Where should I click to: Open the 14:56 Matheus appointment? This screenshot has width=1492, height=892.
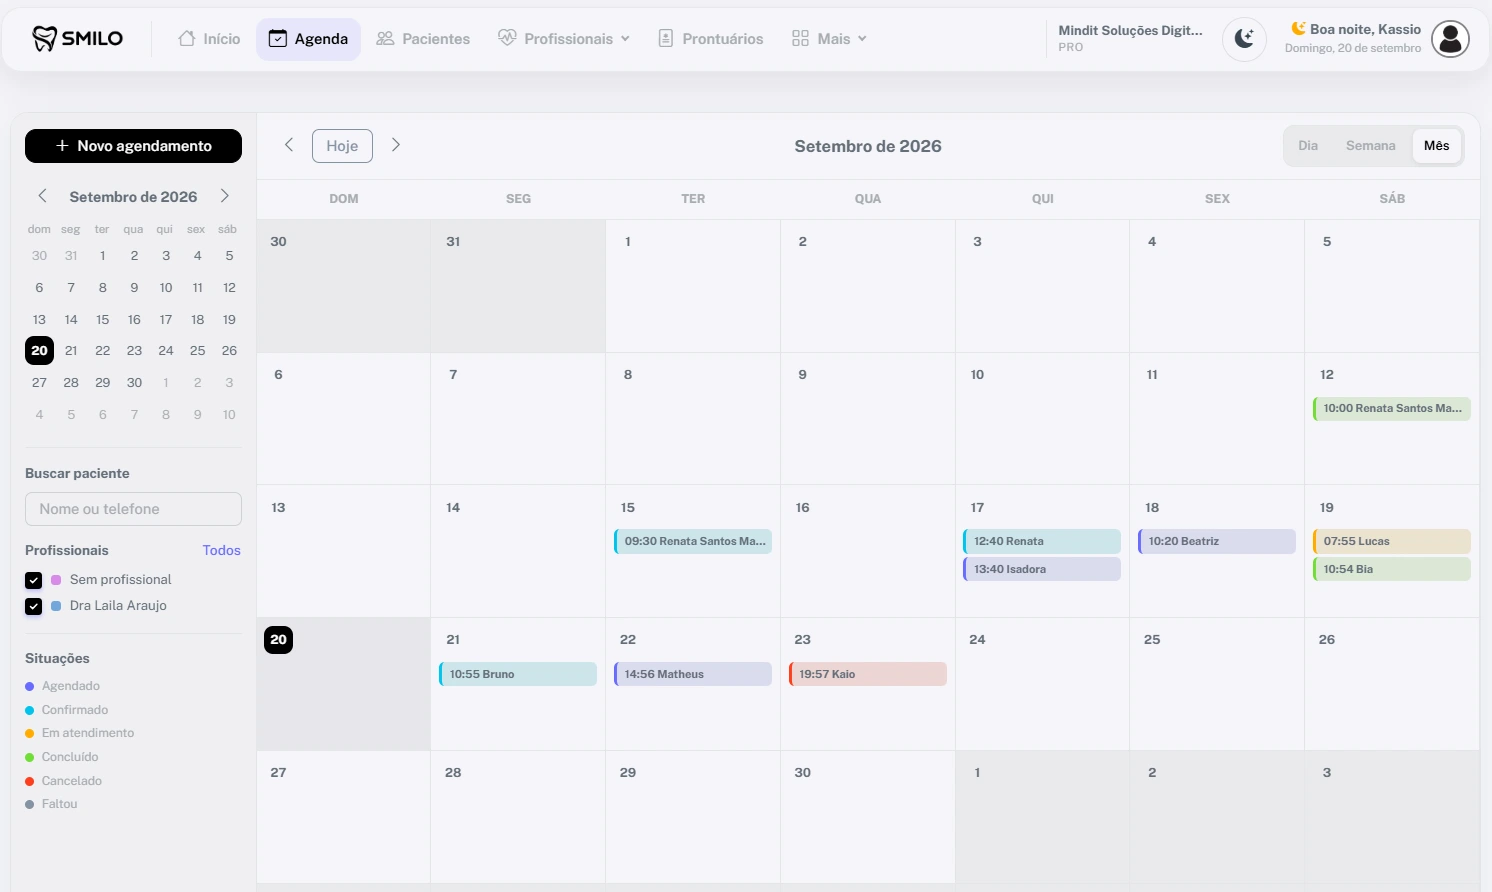tap(693, 674)
